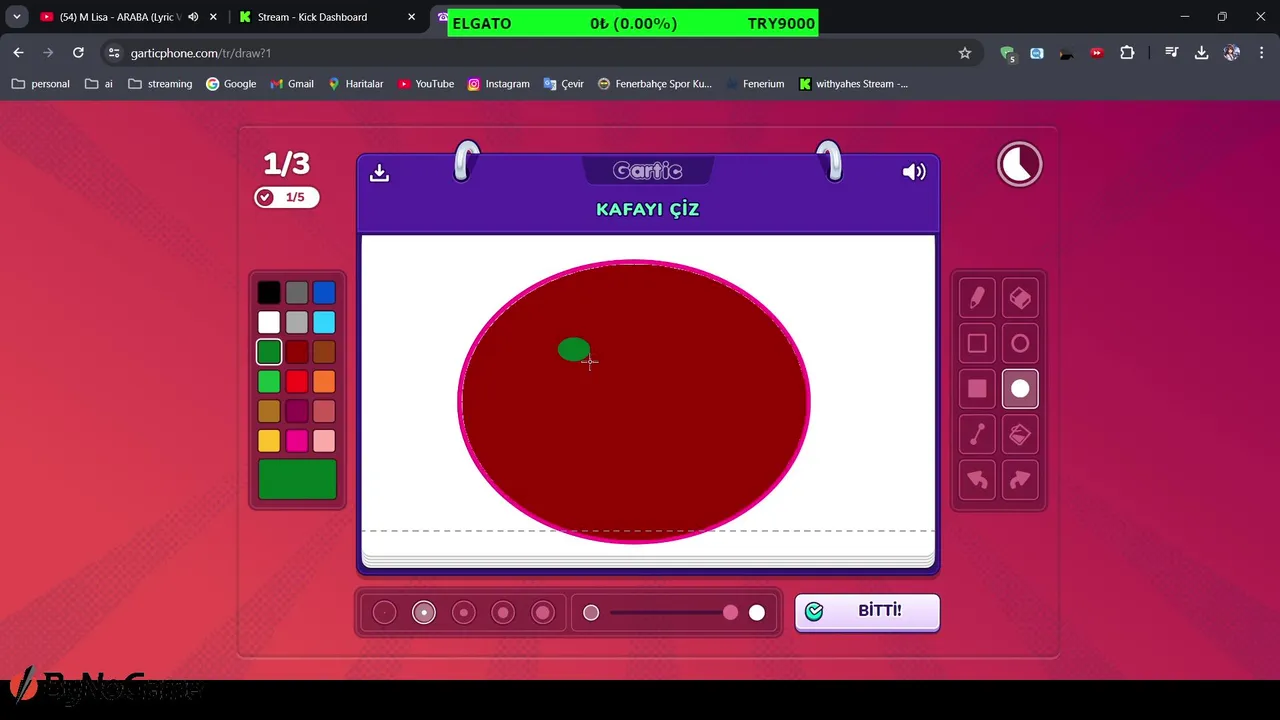Pick the cyan color swatch
Image resolution: width=1280 pixels, height=720 pixels.
[324, 322]
